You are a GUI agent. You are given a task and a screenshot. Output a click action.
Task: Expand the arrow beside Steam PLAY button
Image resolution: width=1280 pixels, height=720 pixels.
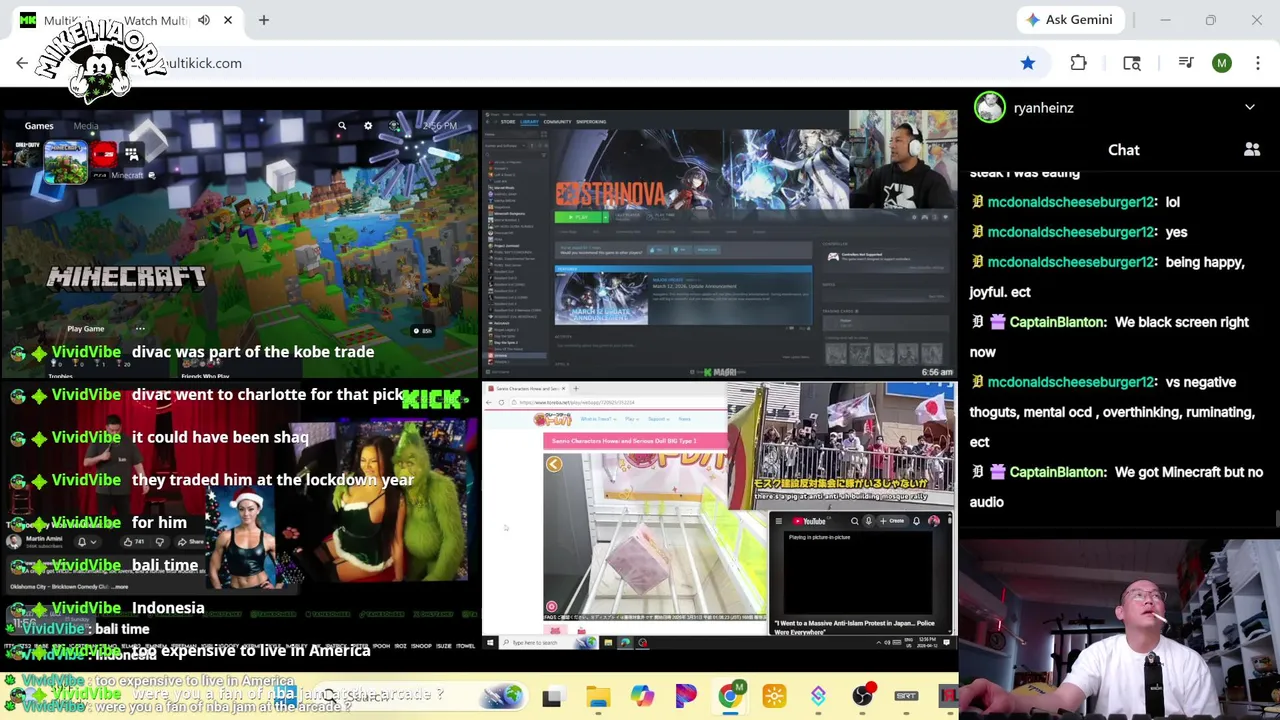pos(605,217)
